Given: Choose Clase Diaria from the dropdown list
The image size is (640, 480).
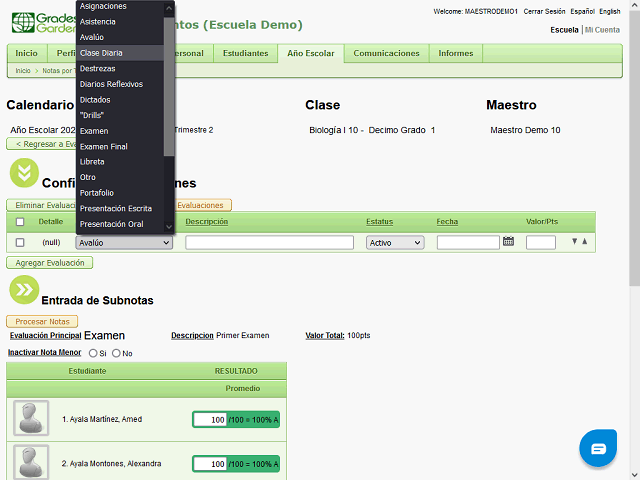Looking at the screenshot, I should point(101,52).
